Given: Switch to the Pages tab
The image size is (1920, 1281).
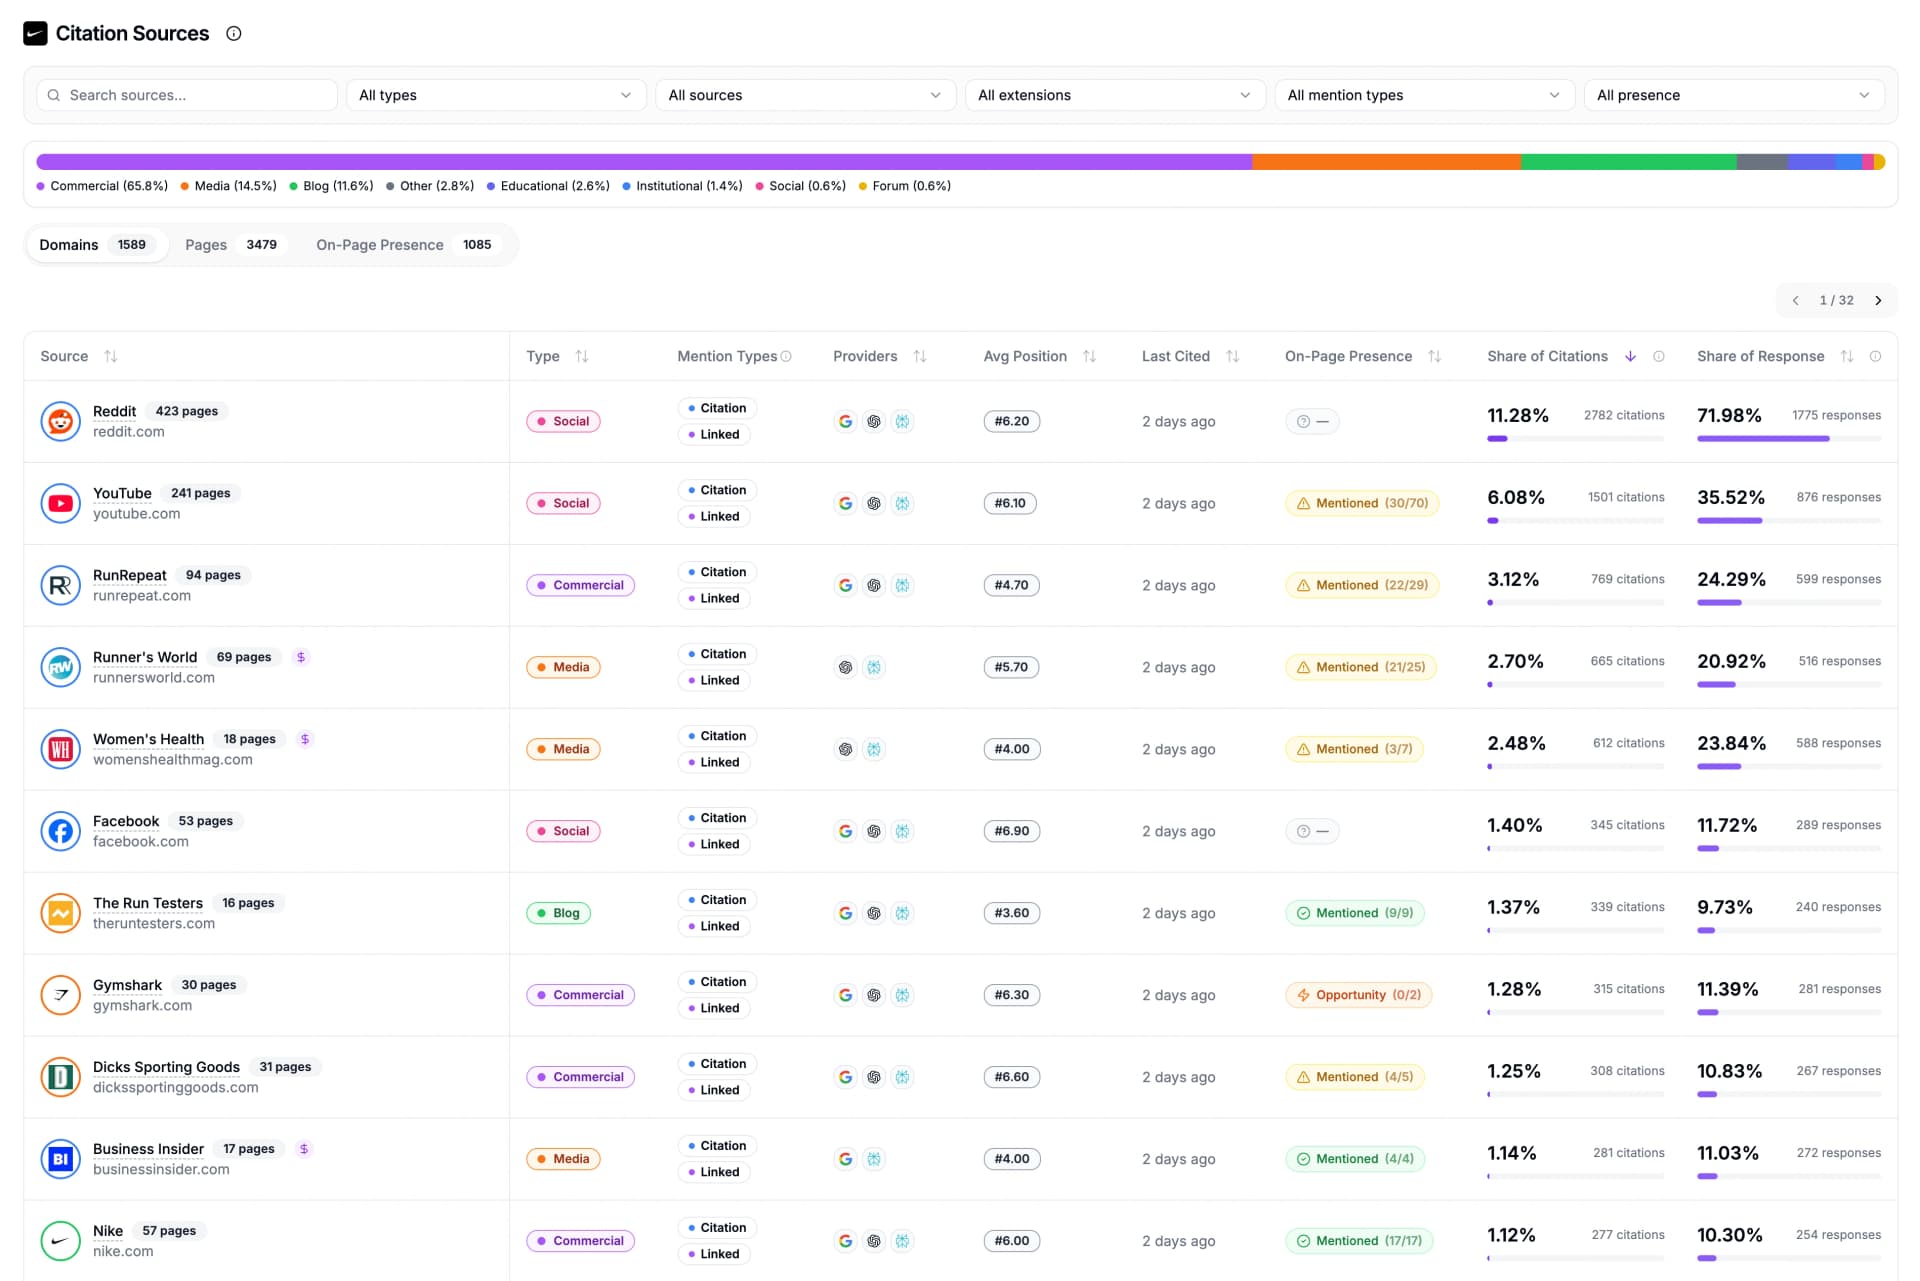Looking at the screenshot, I should 234,245.
